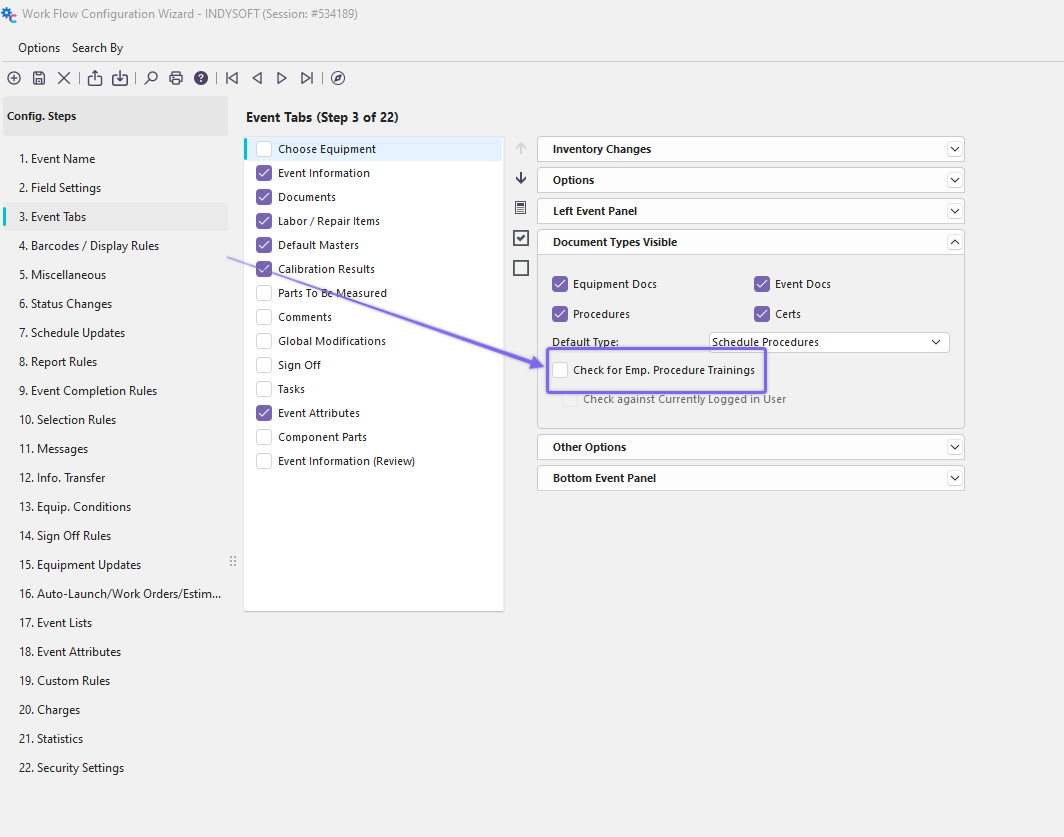This screenshot has height=837, width=1064.
Task: Click the compass navigation icon
Action: [338, 78]
